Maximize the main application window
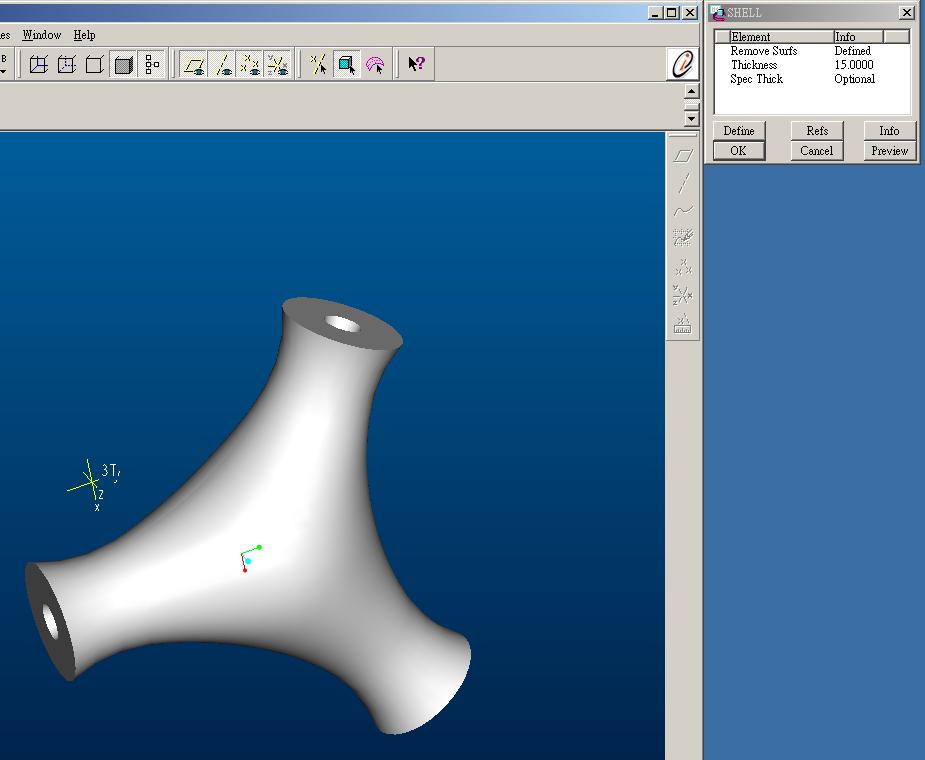Image resolution: width=925 pixels, height=760 pixels. 672,12
